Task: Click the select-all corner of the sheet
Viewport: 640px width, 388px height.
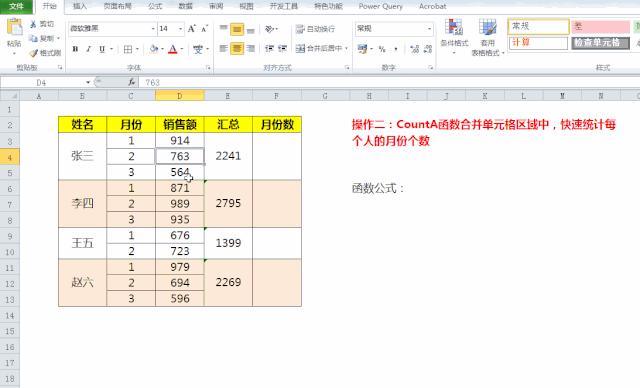Action: tap(10, 96)
